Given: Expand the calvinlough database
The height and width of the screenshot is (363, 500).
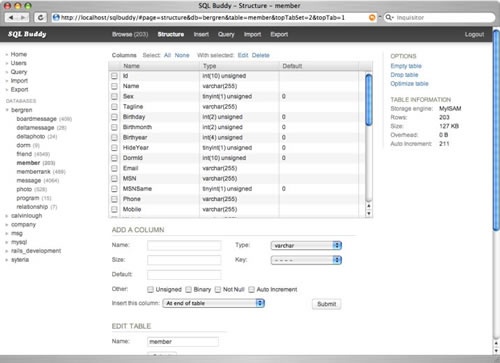Looking at the screenshot, I should point(7,216).
